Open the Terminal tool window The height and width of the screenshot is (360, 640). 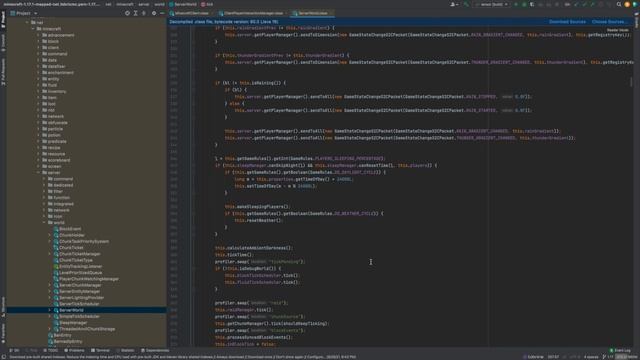click(x=100, y=351)
